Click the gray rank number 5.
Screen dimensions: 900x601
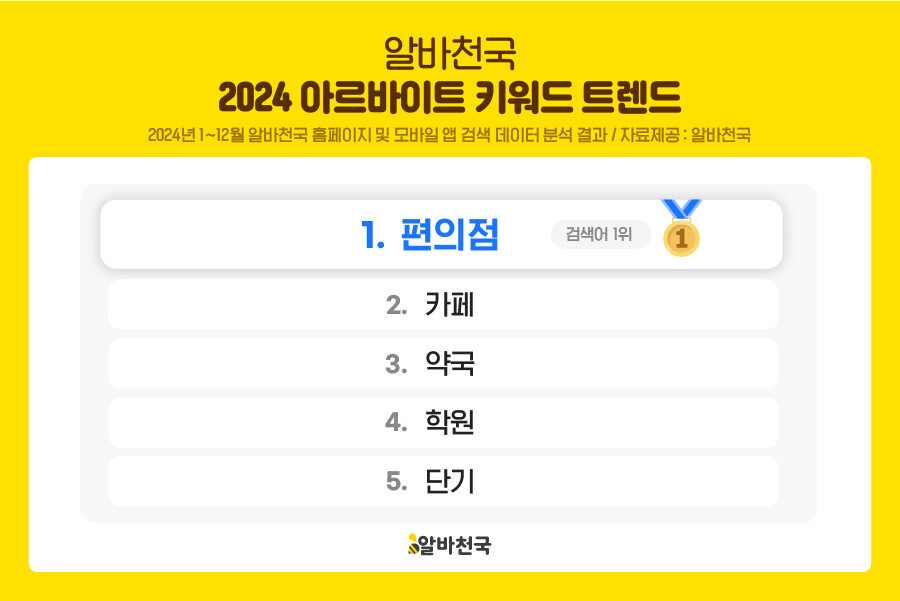pyautogui.click(x=396, y=482)
